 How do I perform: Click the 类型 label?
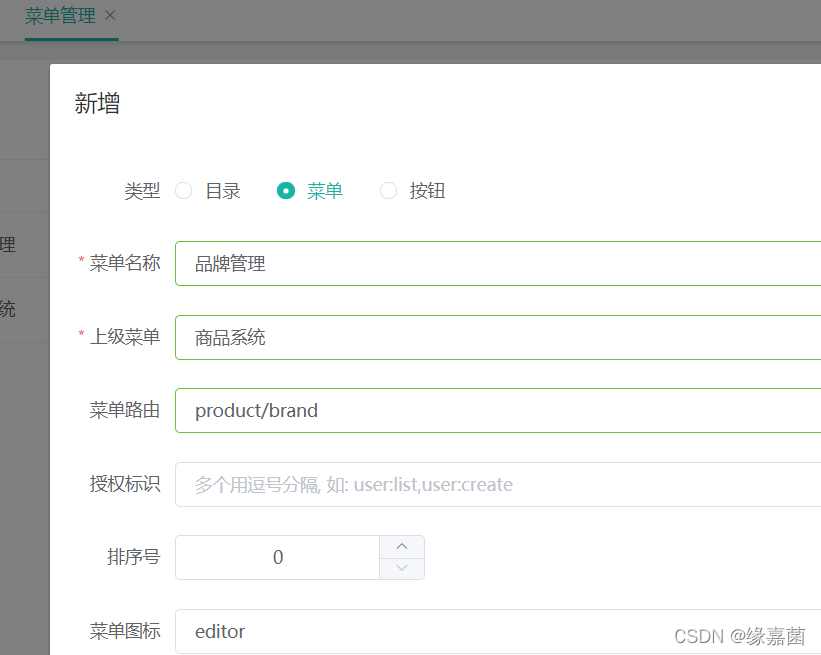(142, 191)
